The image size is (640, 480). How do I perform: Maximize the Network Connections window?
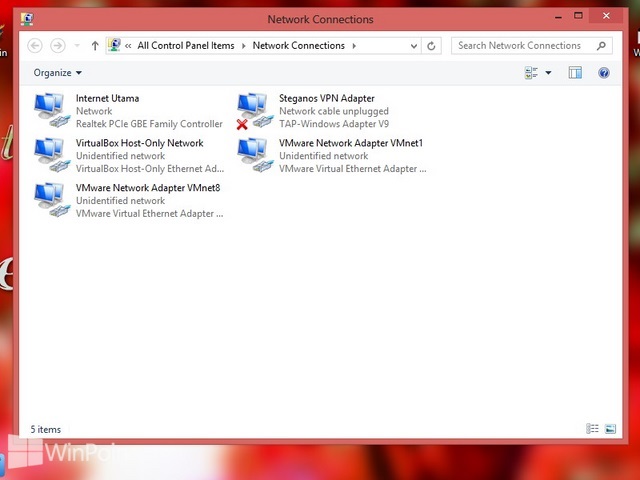pos(578,16)
